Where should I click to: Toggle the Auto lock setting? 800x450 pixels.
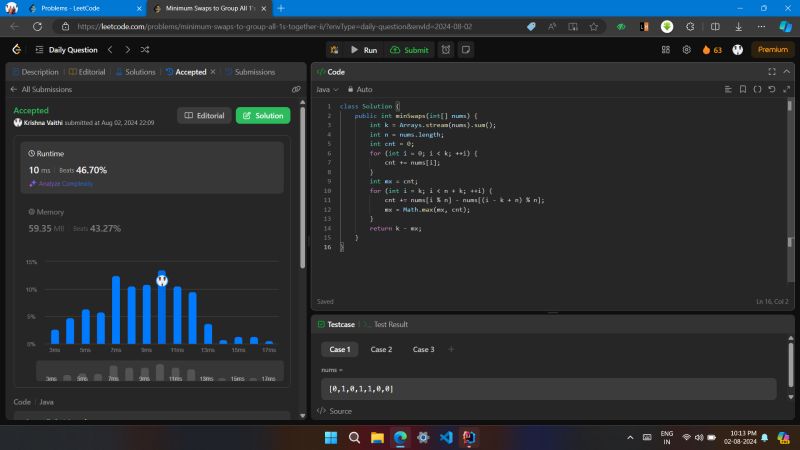(358, 89)
